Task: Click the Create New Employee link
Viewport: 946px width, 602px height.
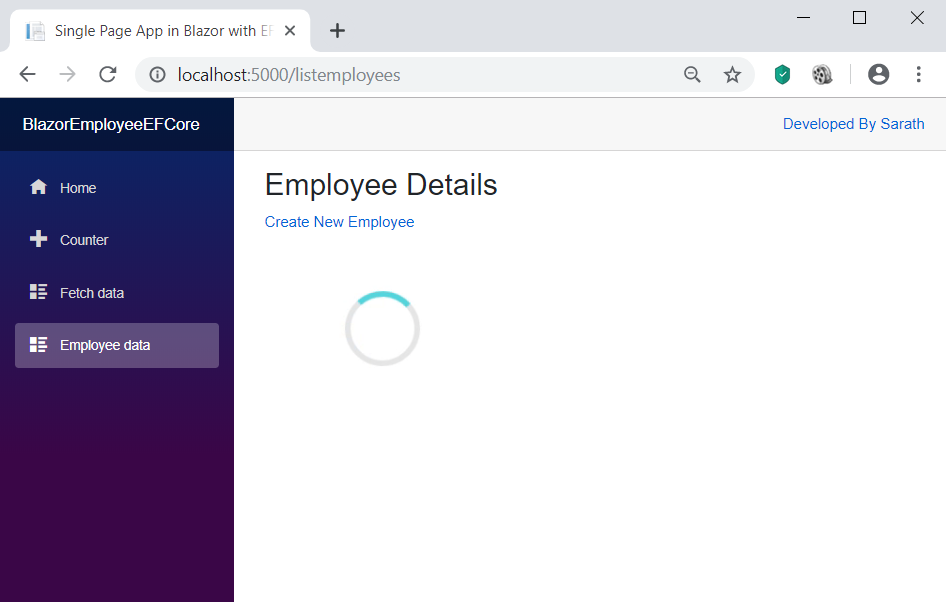Action: coord(340,222)
